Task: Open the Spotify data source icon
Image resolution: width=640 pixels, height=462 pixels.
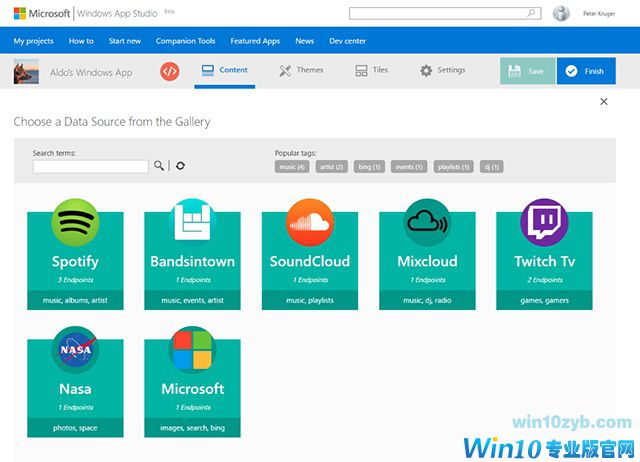Action: 75,222
